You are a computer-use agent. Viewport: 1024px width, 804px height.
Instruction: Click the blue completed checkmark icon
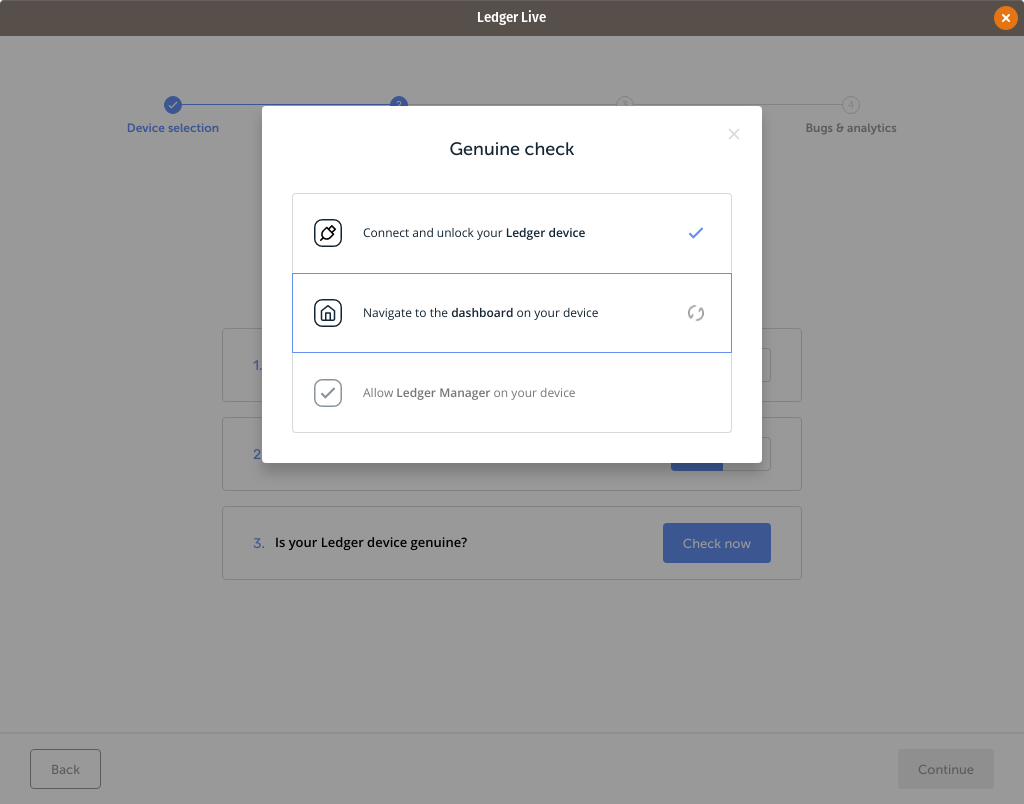pyautogui.click(x=696, y=233)
